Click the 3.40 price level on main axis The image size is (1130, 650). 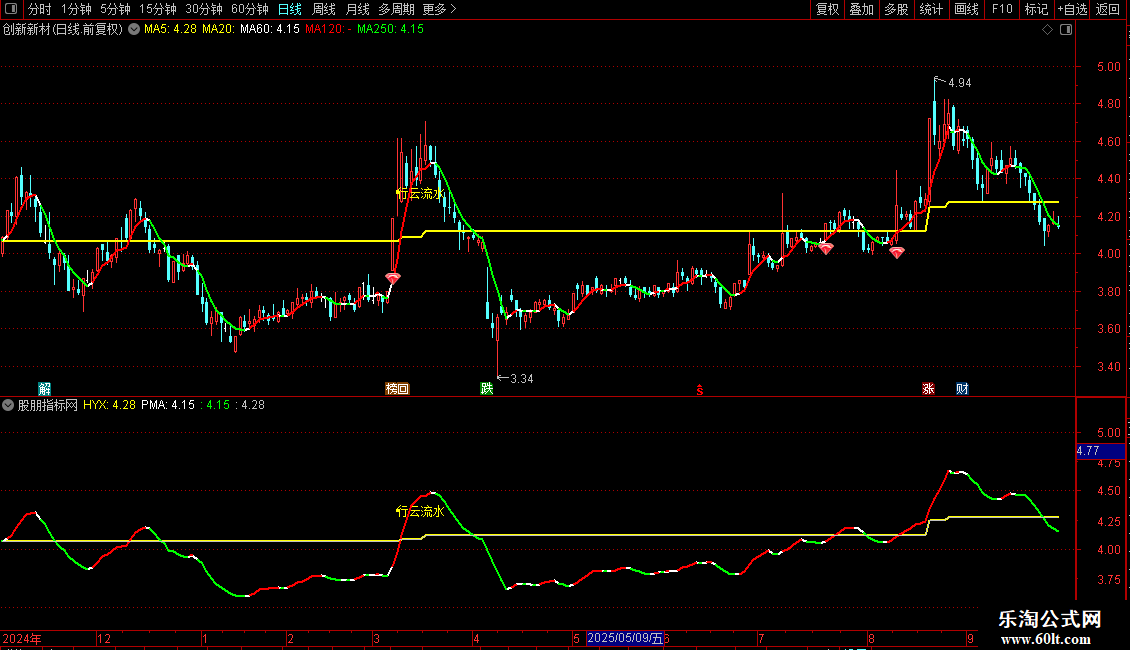click(x=1108, y=366)
